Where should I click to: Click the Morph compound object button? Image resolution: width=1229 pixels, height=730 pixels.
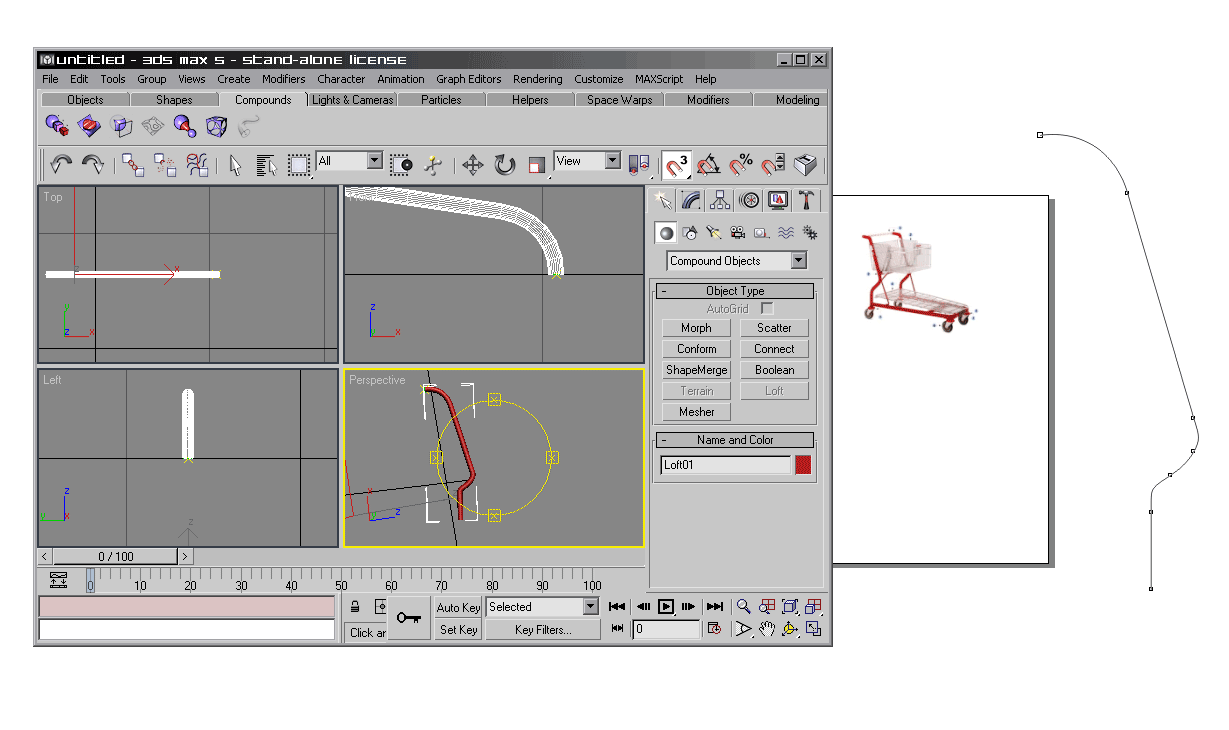tap(697, 328)
